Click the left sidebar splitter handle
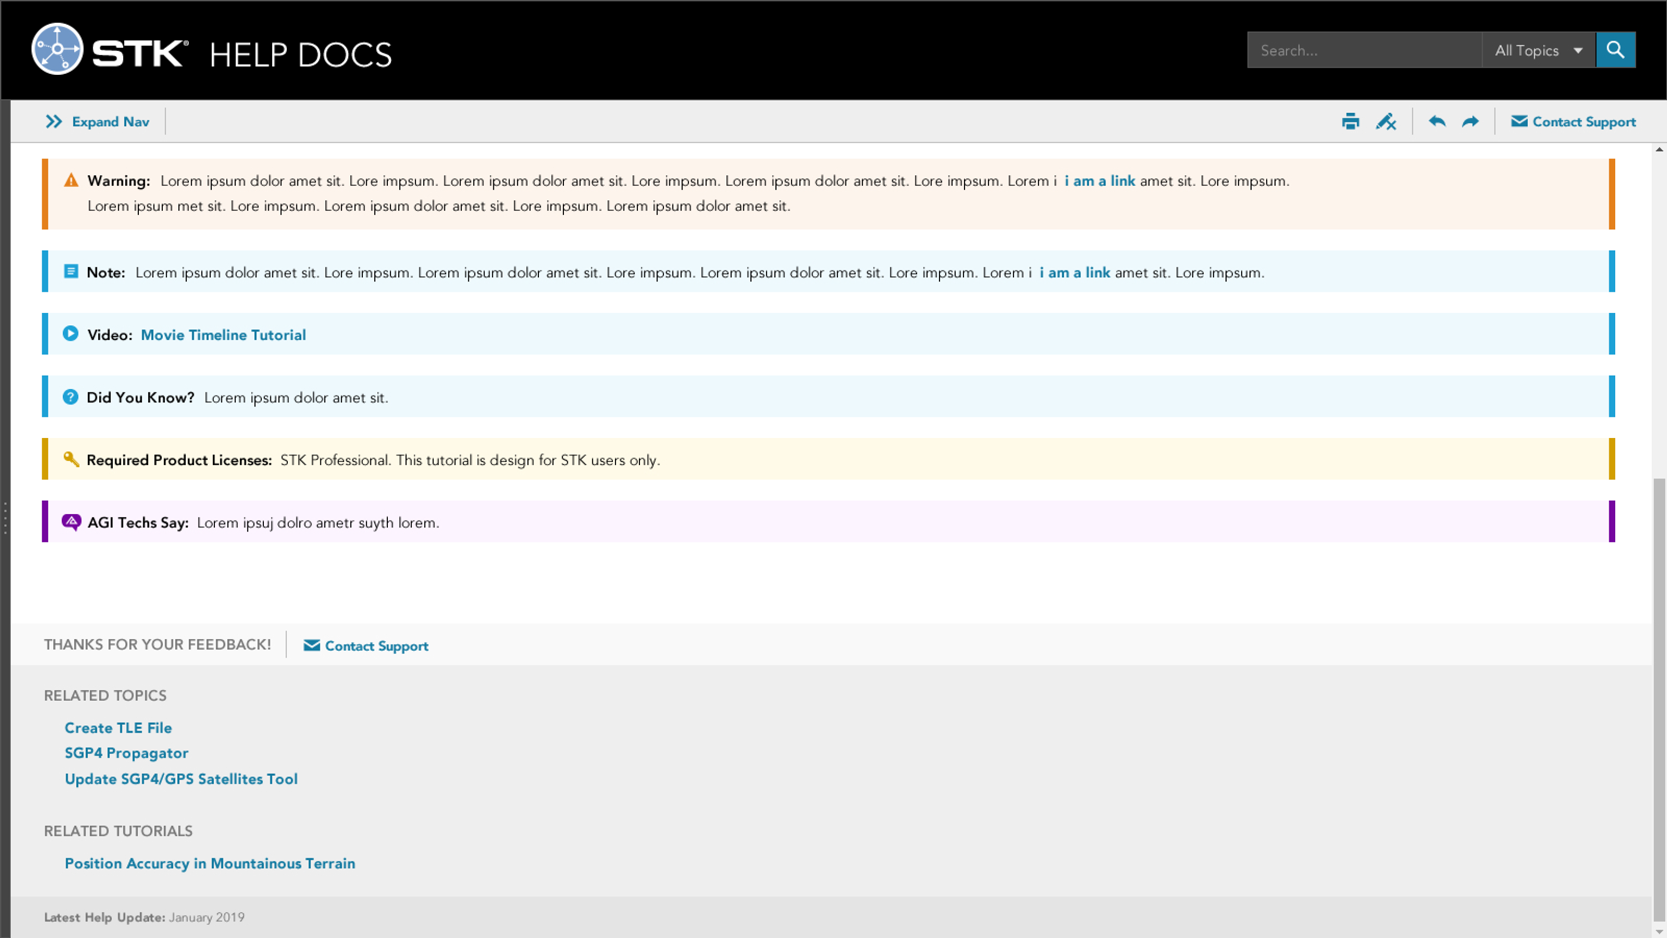This screenshot has width=1667, height=938. [x=5, y=518]
